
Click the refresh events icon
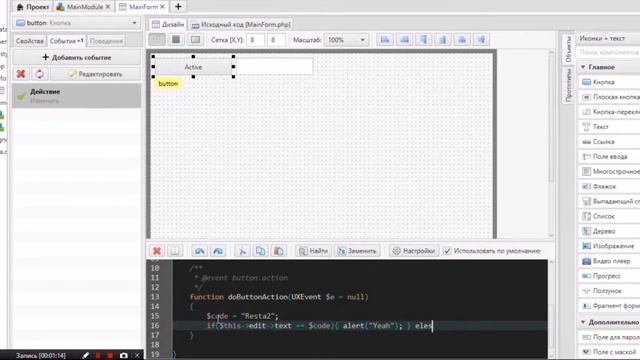coord(40,74)
